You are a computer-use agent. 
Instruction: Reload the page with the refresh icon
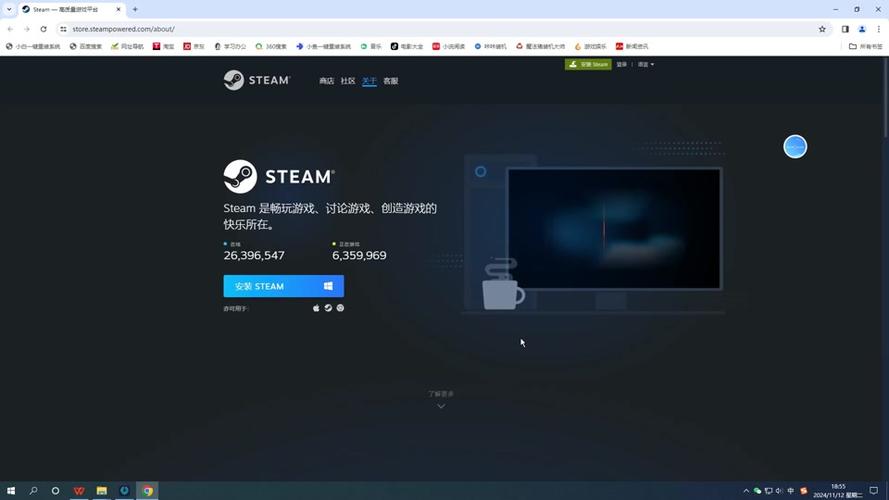pyautogui.click(x=44, y=29)
